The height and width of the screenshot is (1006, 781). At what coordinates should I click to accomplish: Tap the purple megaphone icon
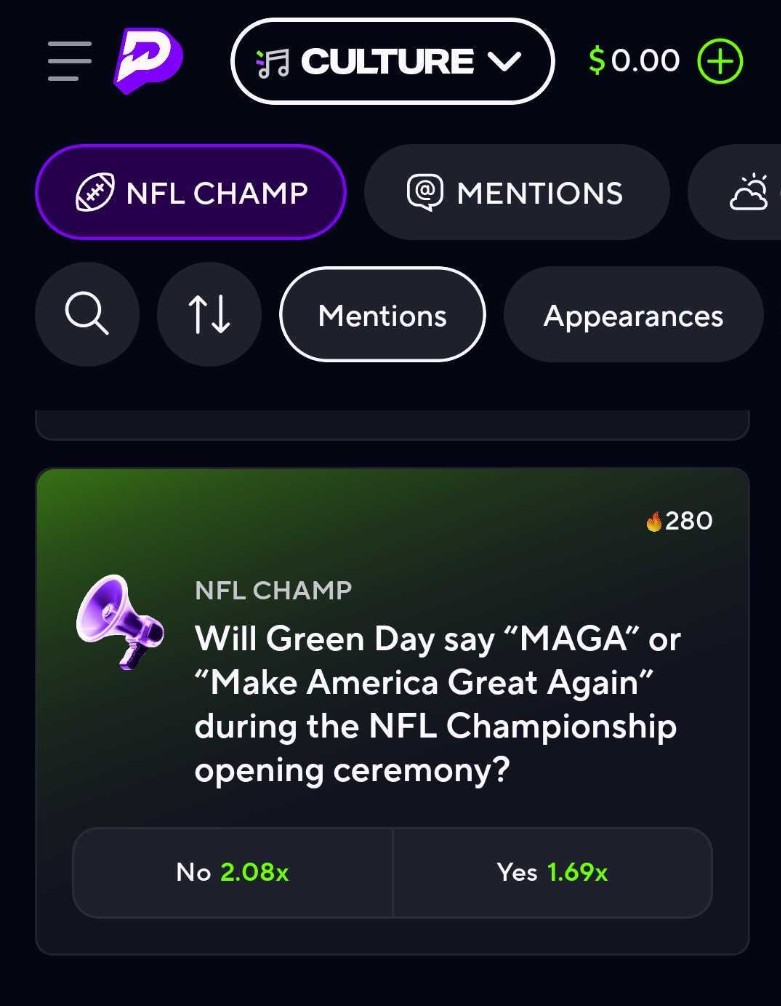122,622
